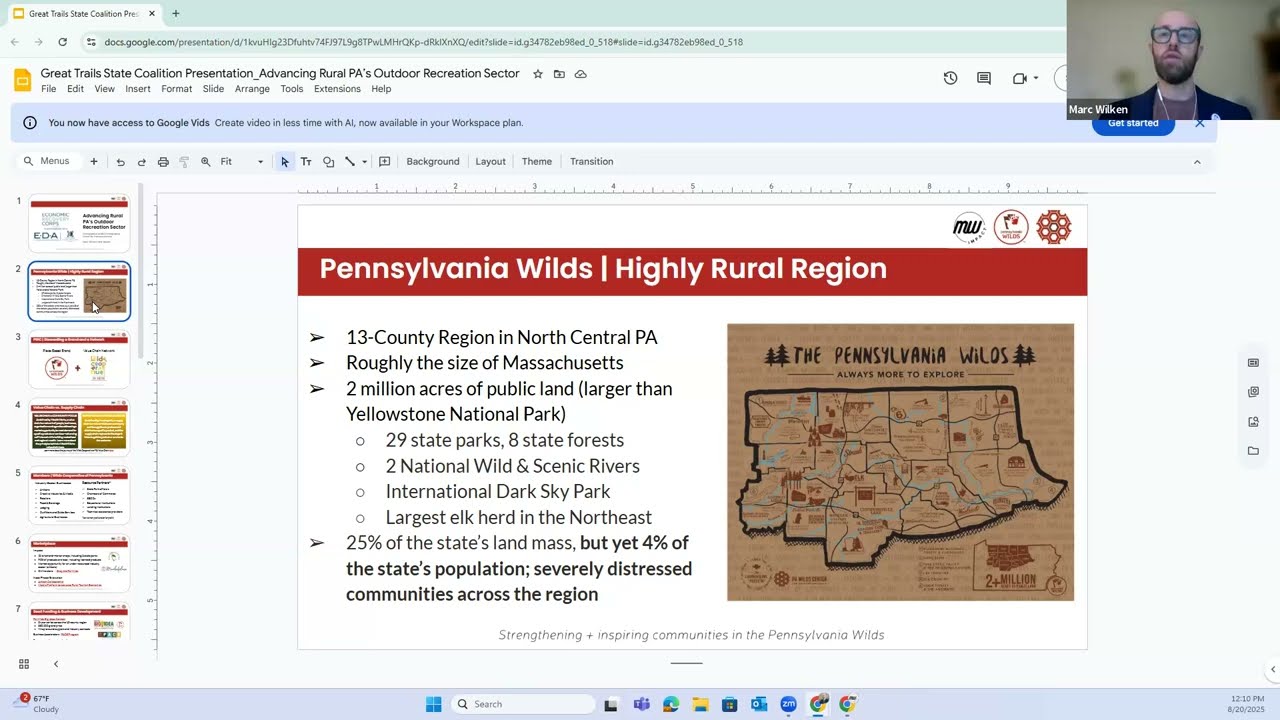Star the presentation title
Image resolution: width=1280 pixels, height=720 pixels.
coord(538,74)
